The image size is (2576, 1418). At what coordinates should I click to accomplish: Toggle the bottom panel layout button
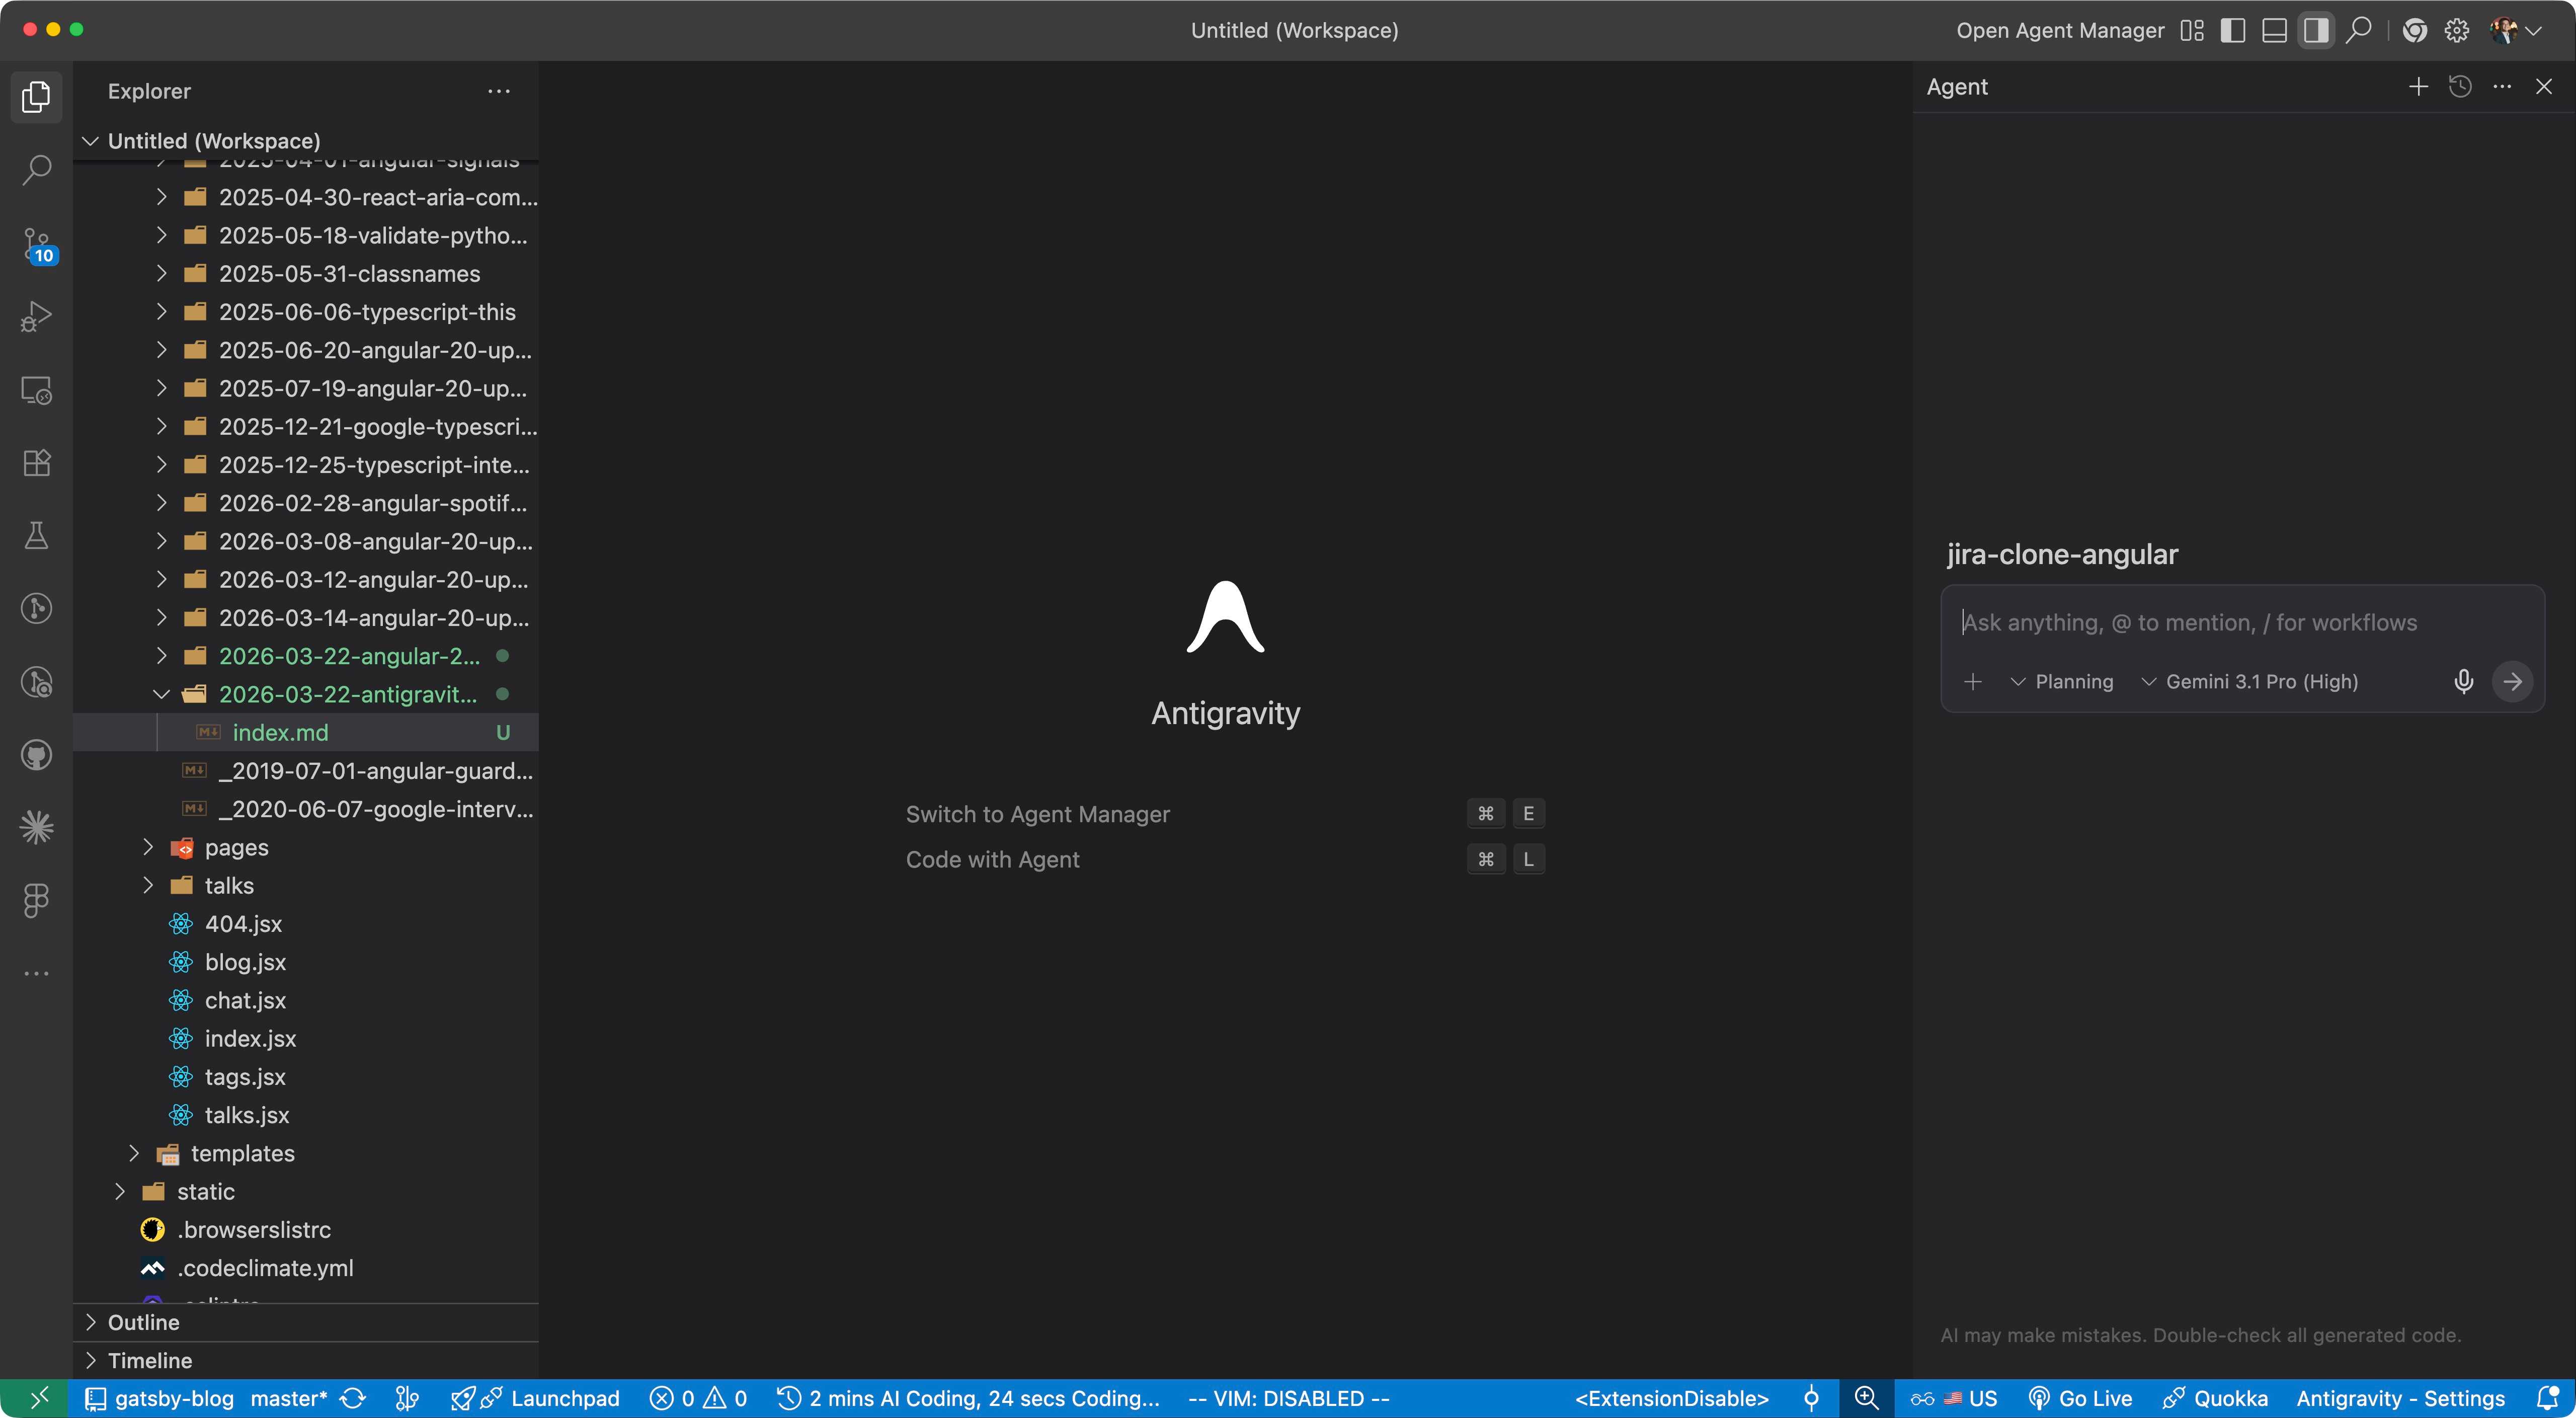coord(2274,31)
